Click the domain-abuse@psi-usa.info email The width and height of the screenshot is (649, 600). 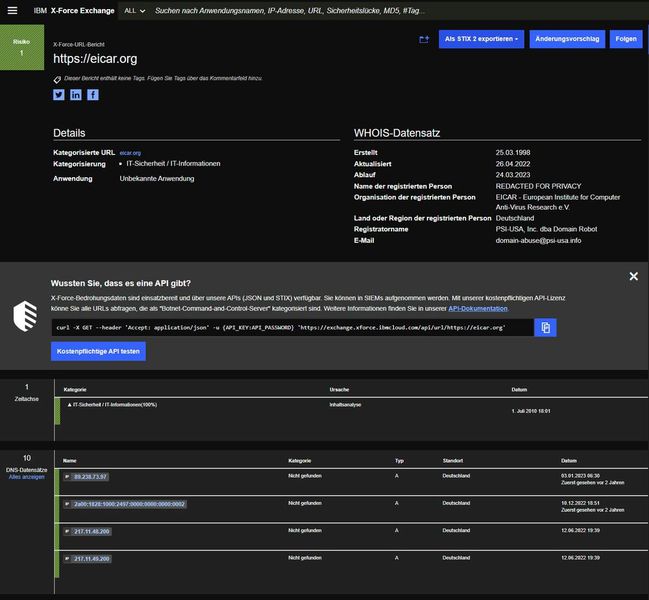coord(538,240)
